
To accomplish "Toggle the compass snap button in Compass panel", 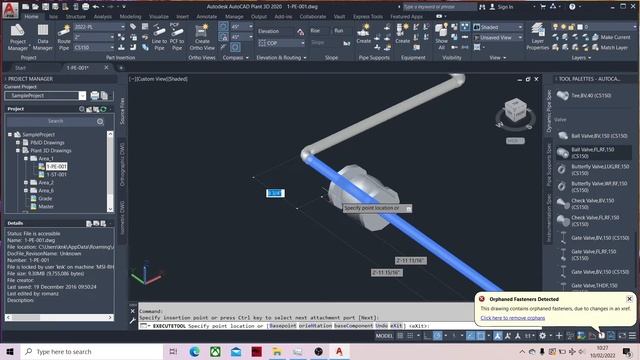I will 223,27.
